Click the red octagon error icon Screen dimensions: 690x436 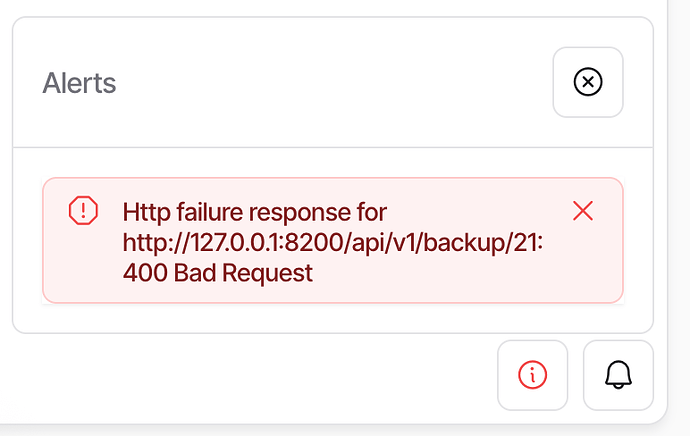pos(83,210)
